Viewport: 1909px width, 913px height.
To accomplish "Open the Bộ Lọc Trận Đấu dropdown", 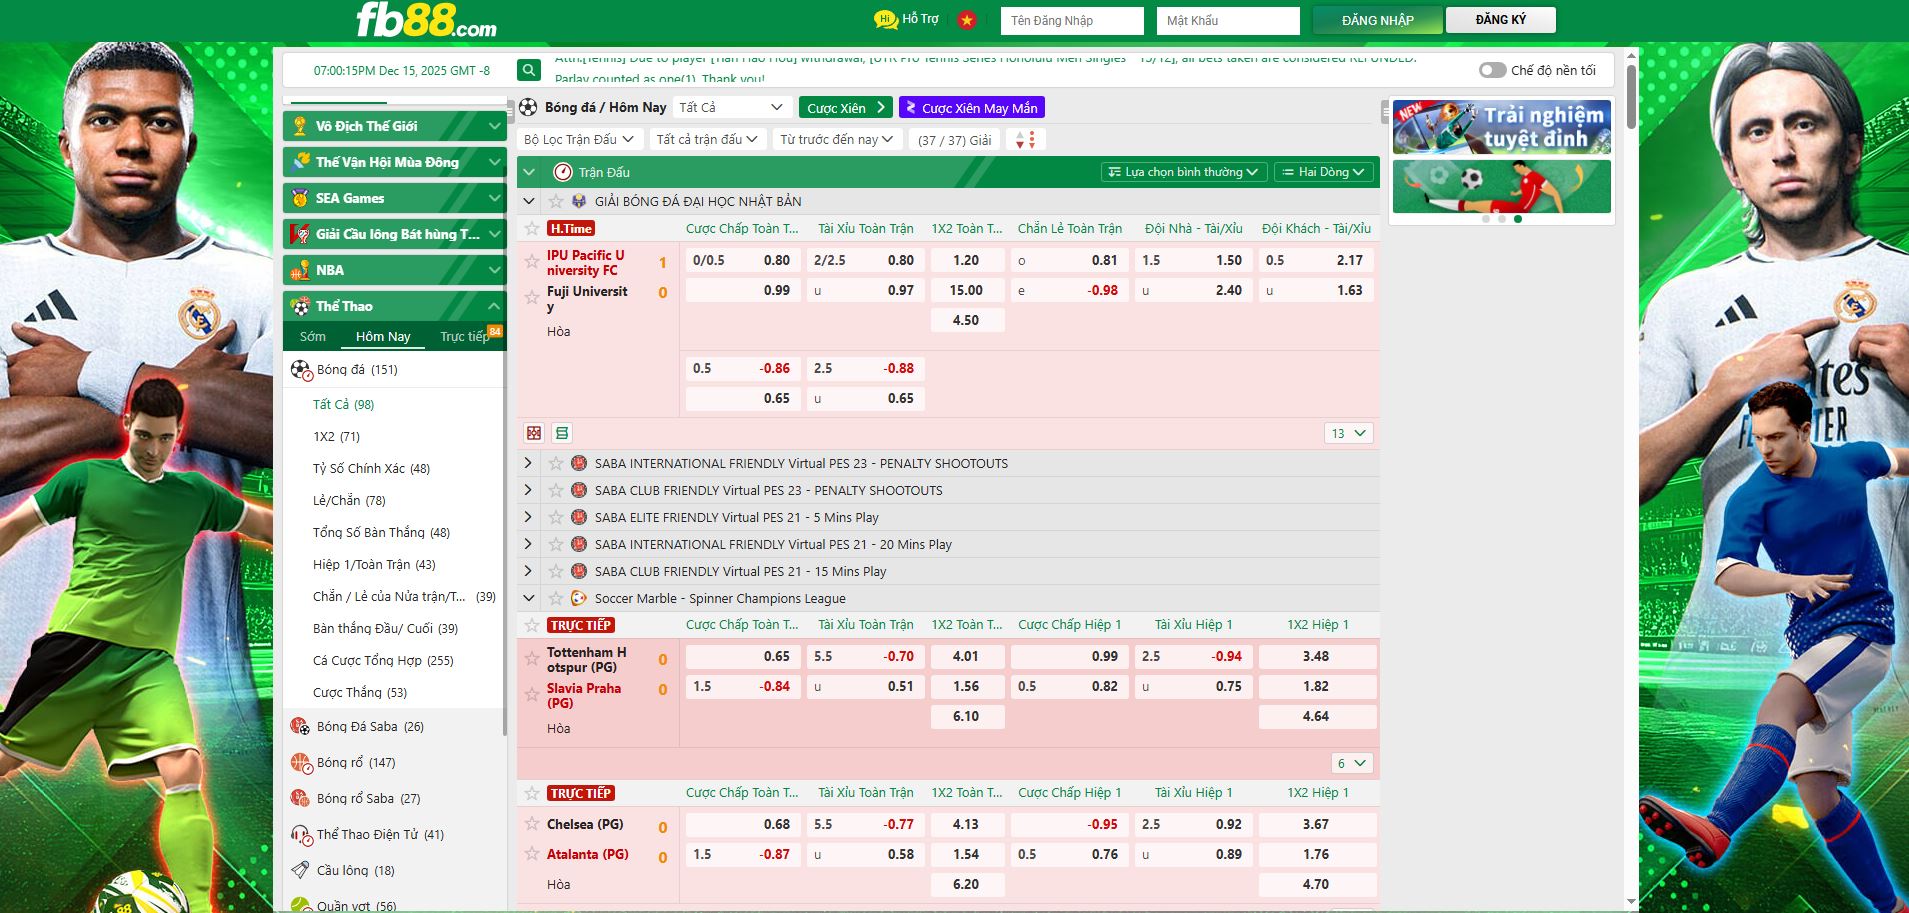I will coord(578,140).
